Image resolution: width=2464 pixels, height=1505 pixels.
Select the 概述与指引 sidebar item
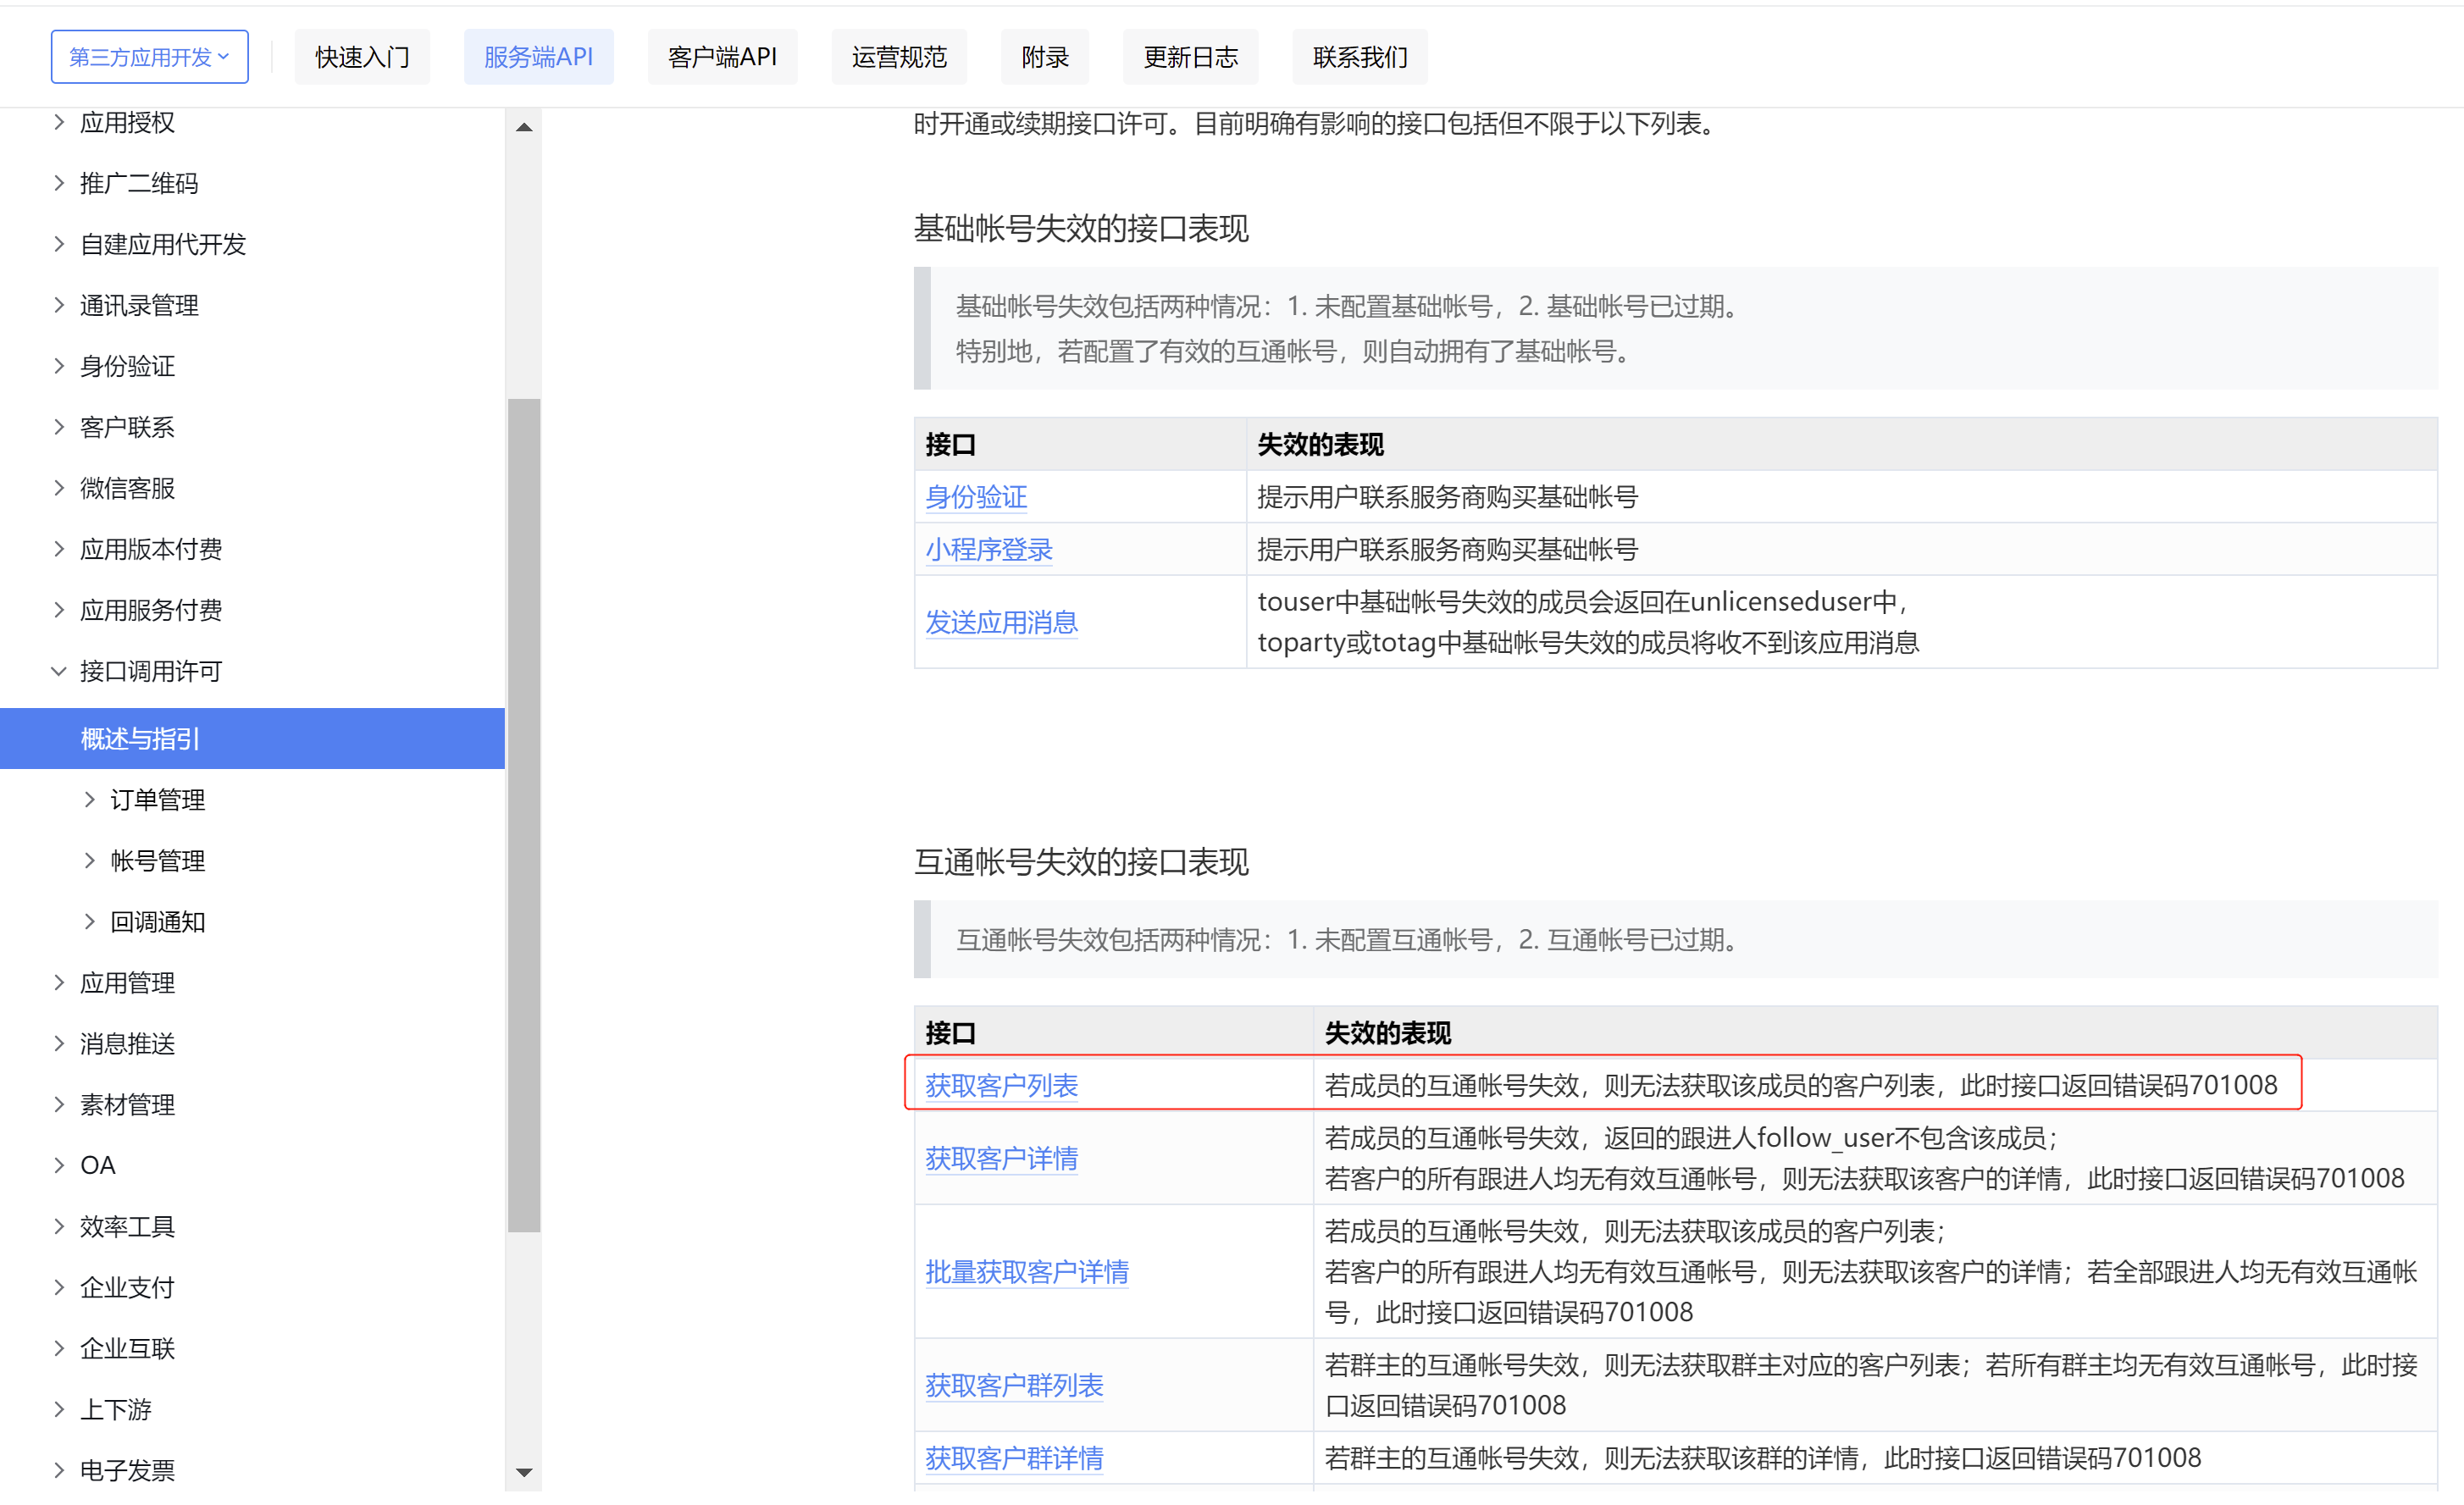tap(140, 738)
